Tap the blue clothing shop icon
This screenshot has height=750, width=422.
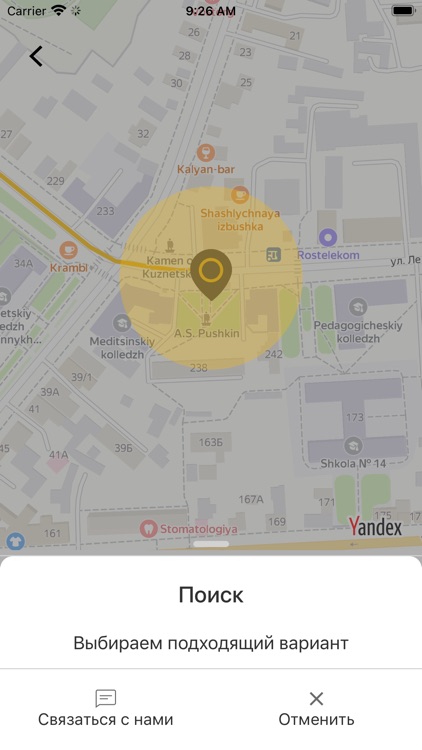[15, 541]
